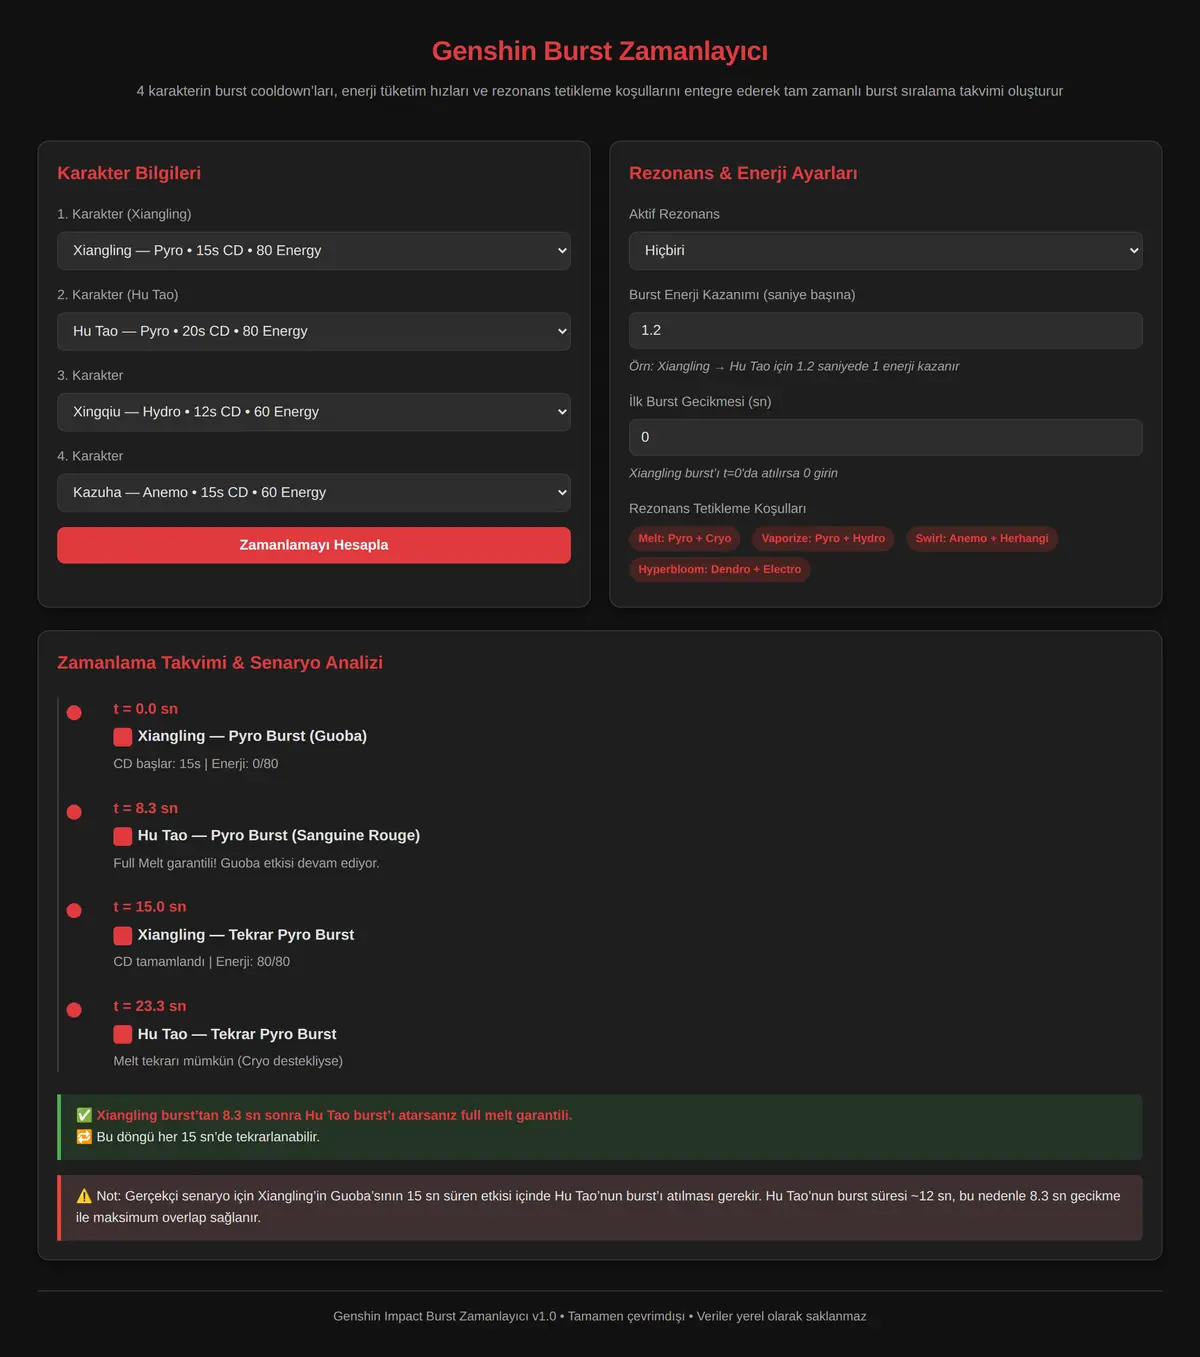Image resolution: width=1200 pixels, height=1357 pixels.
Task: Click the 'Bu döngü her 15 sn'de tekrarlanabilir.' line
Action: coord(208,1137)
